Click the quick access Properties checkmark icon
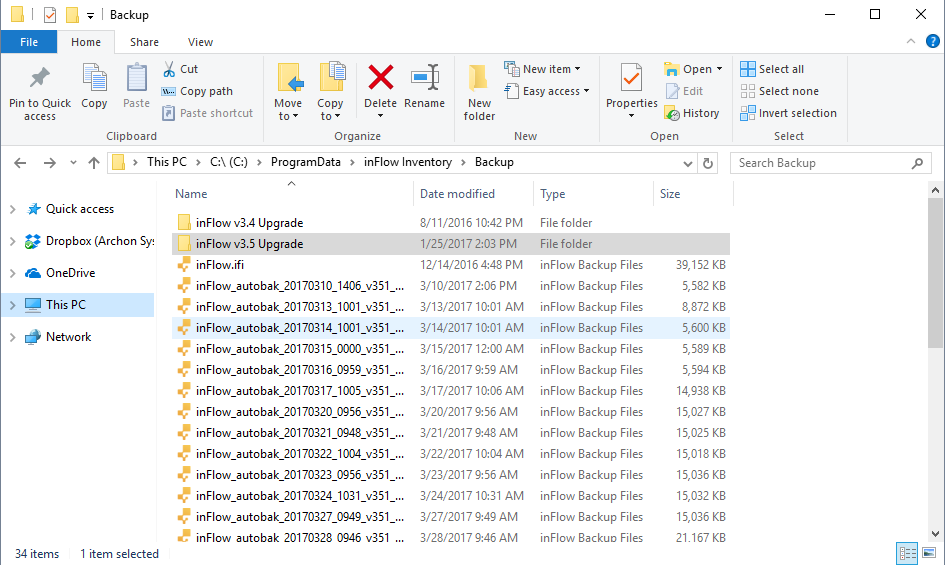Viewport: 945px width, 565px height. [x=50, y=14]
